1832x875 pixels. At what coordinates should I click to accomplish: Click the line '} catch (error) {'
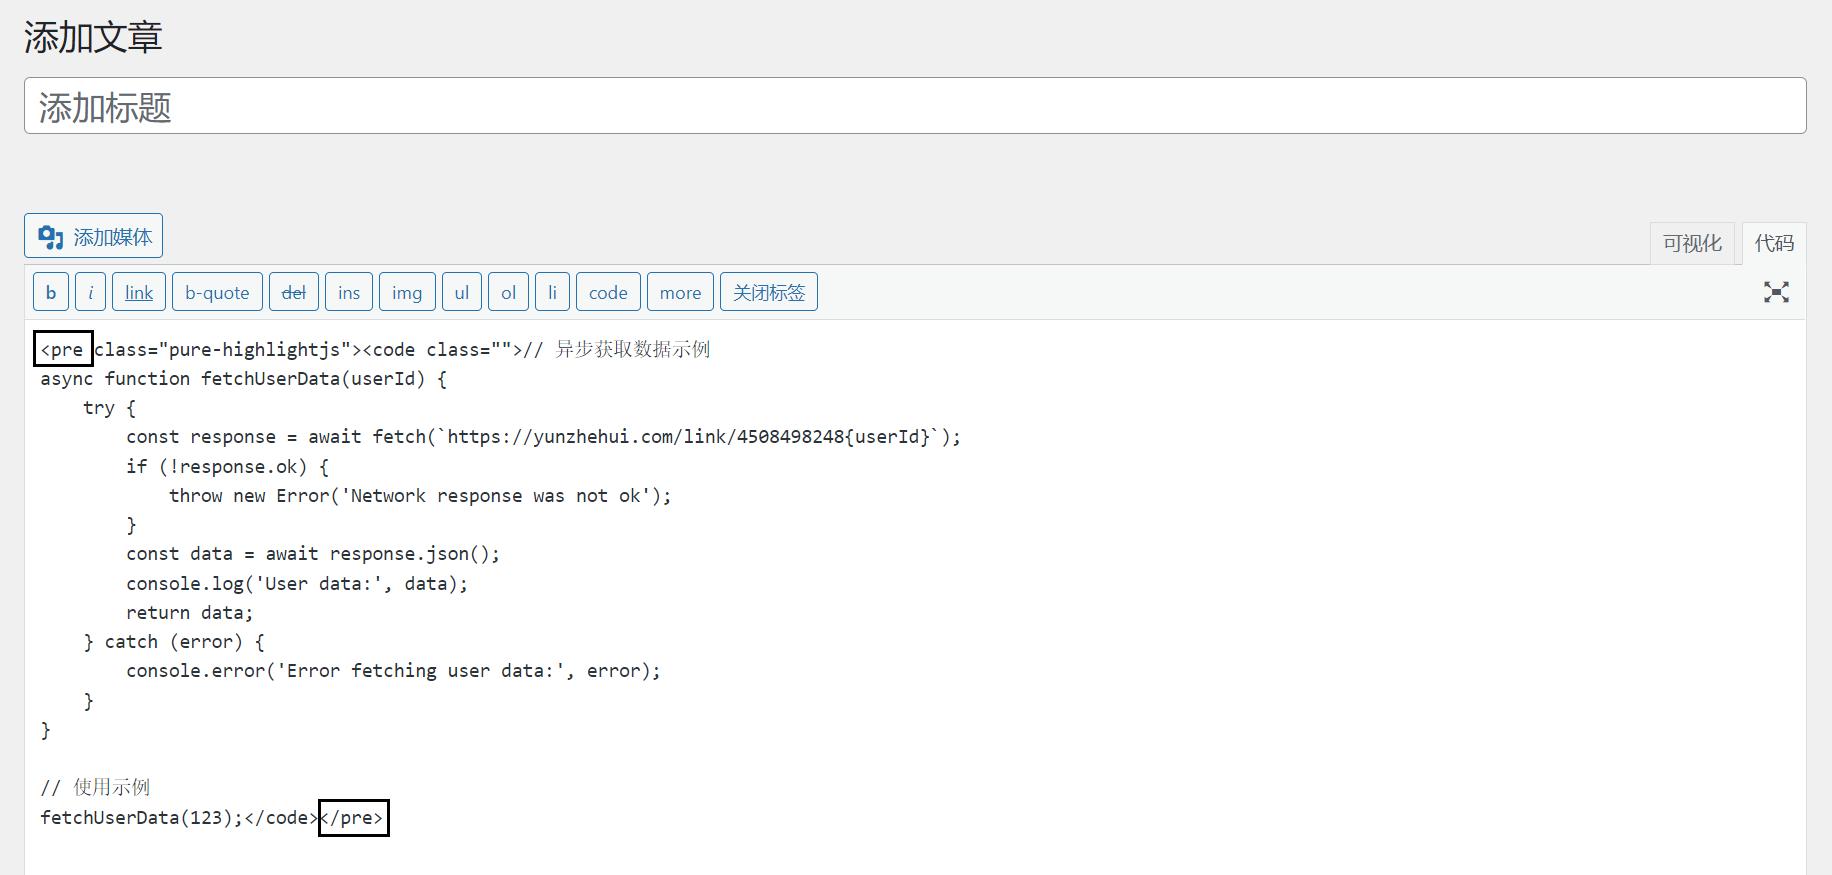click(x=174, y=642)
